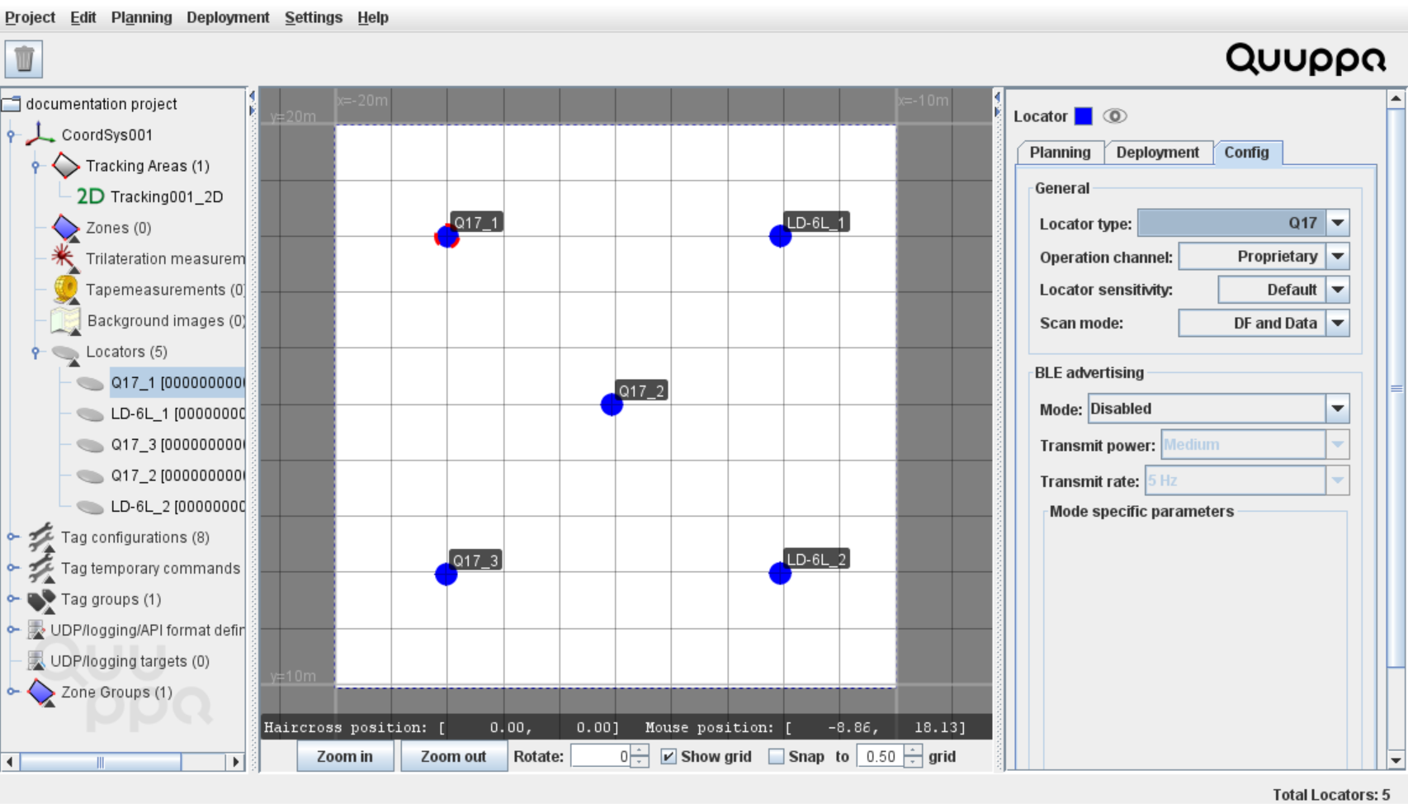
Task: Open the BLE advertising Mode dropdown
Action: pyautogui.click(x=1338, y=408)
